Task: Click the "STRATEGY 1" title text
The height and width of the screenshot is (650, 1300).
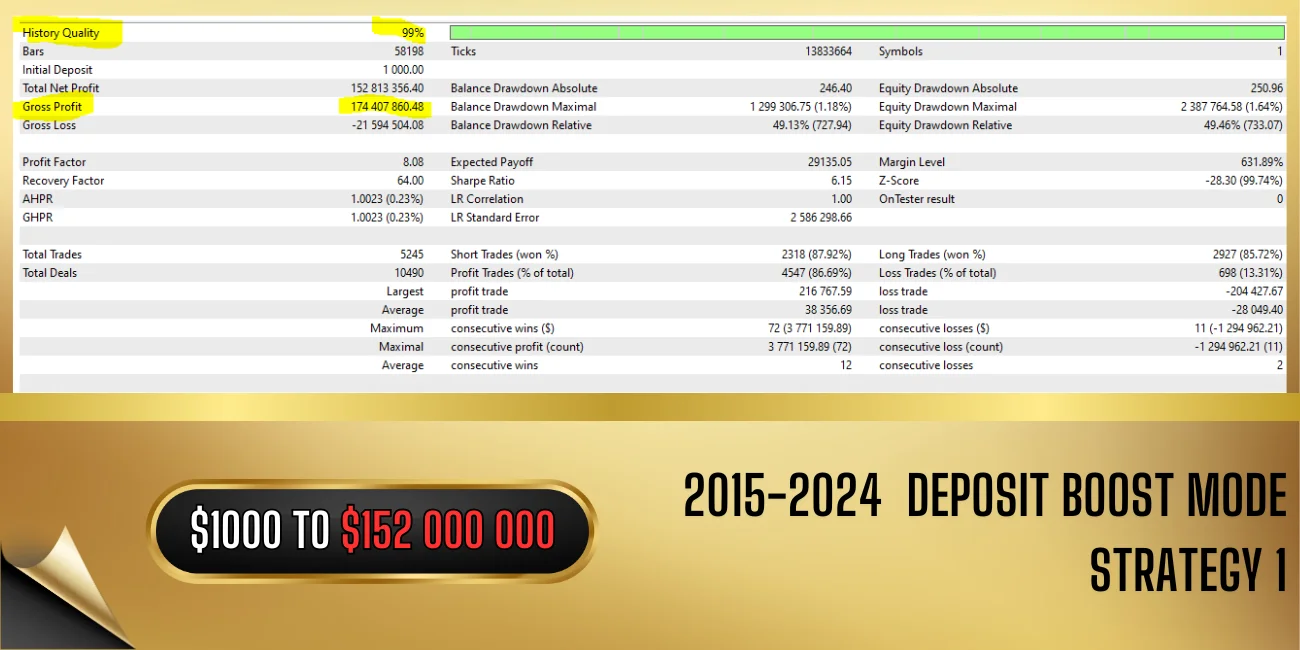Action: [1187, 571]
